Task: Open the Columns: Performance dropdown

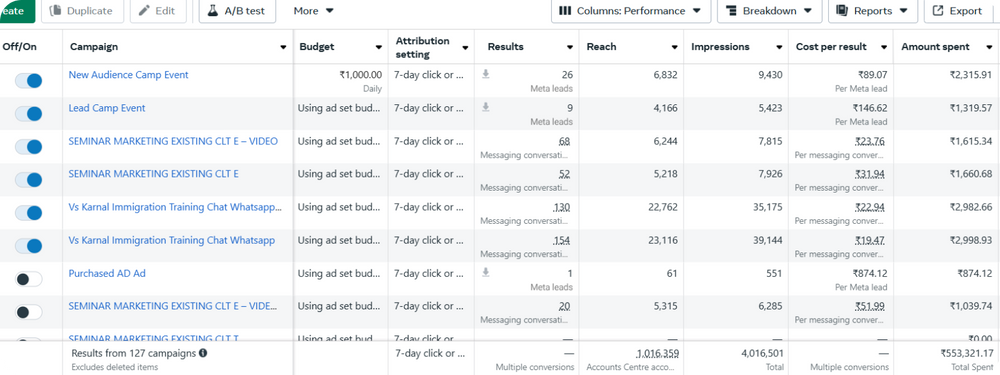Action: coord(629,11)
